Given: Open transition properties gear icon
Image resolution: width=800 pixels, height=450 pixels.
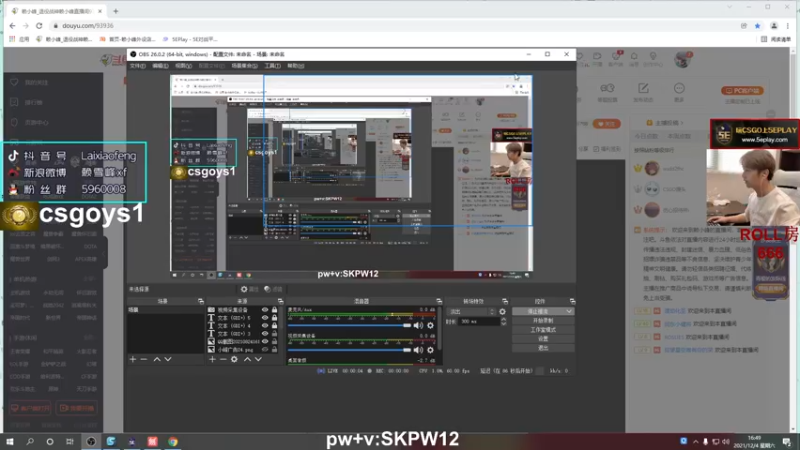Looking at the screenshot, I should click(503, 311).
